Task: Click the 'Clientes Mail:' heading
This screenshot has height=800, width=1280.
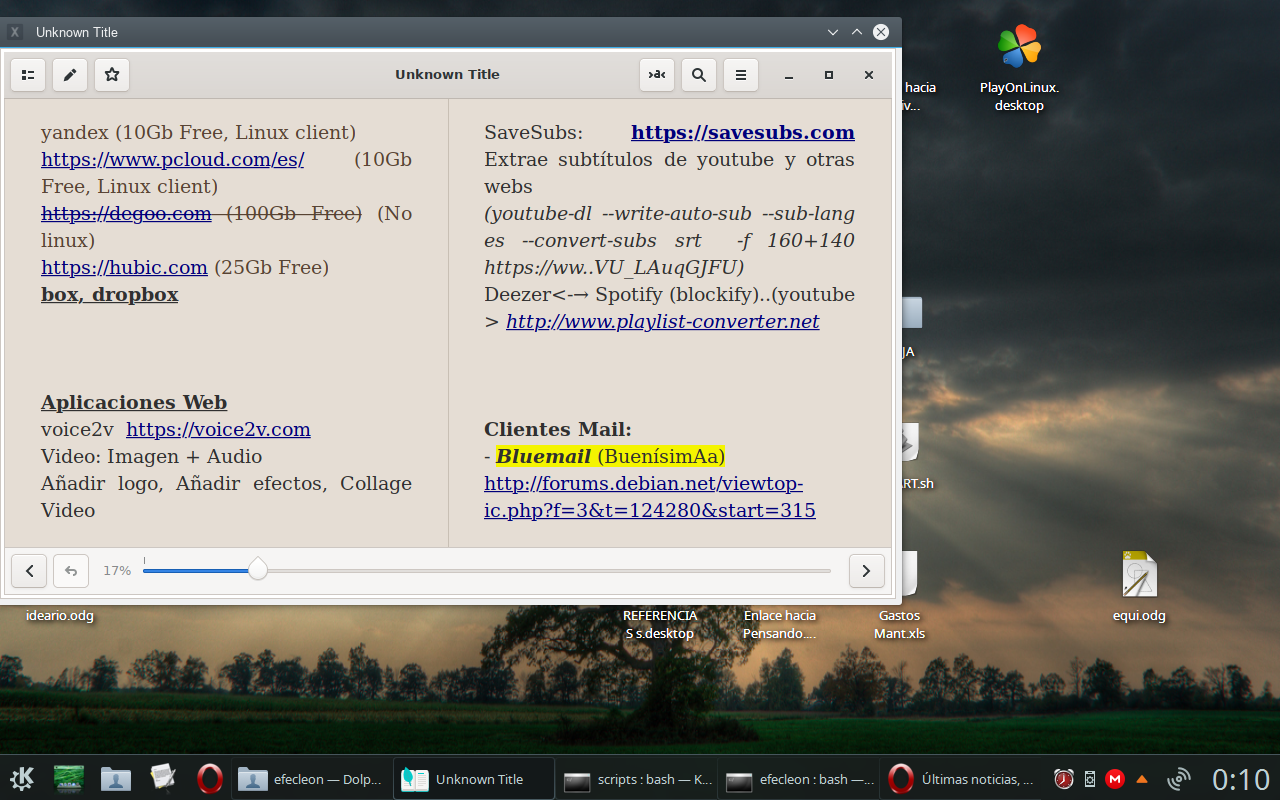Action: 558,429
